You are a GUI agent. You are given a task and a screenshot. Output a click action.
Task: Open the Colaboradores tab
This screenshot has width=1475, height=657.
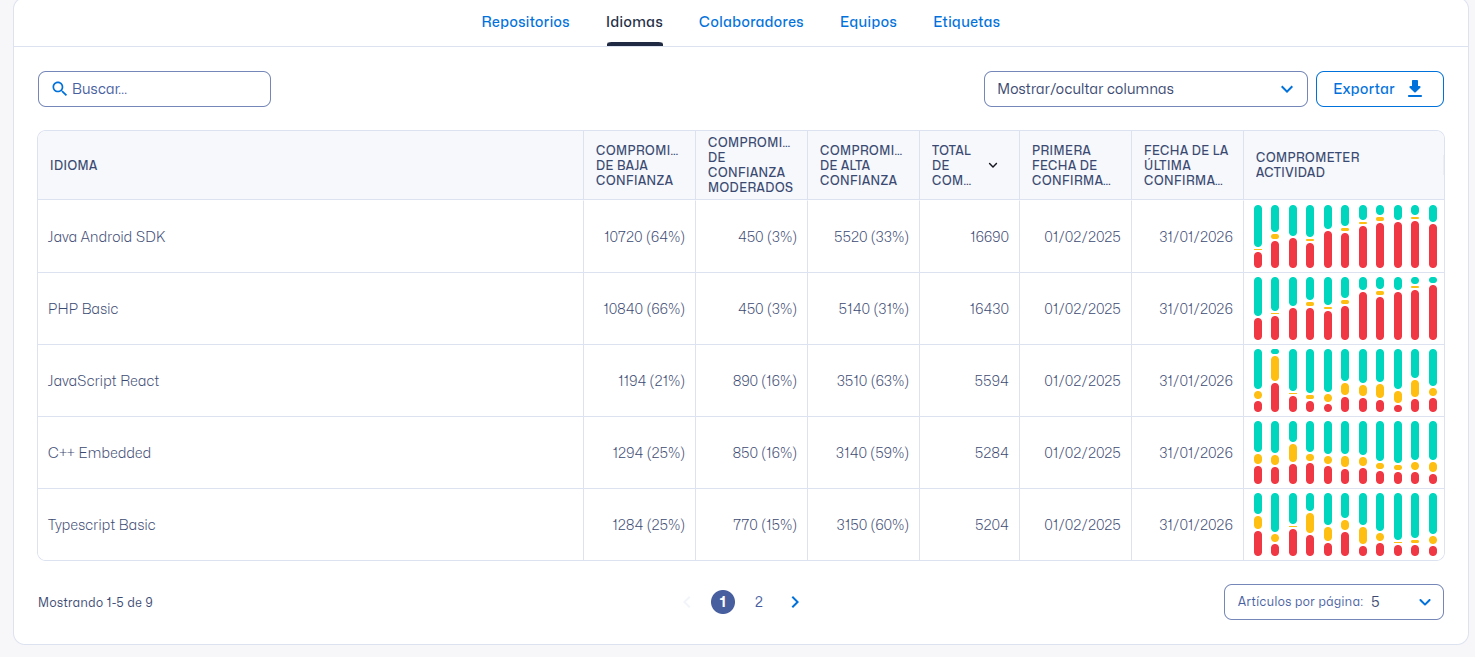coord(751,22)
